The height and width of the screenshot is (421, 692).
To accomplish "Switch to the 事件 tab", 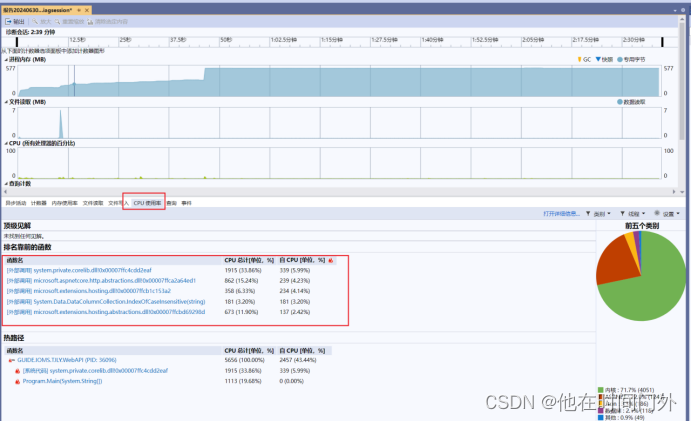I will click(187, 203).
